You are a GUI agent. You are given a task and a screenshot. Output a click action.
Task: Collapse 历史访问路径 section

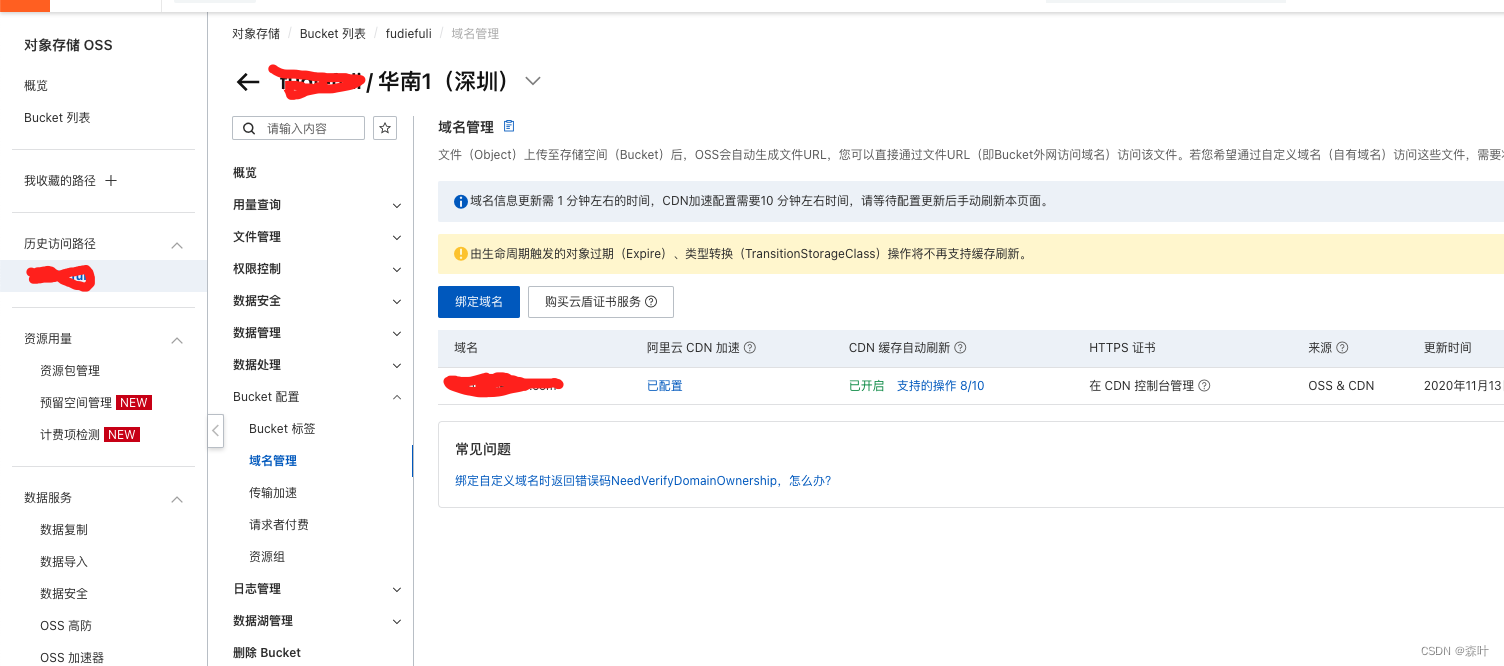pos(177,245)
